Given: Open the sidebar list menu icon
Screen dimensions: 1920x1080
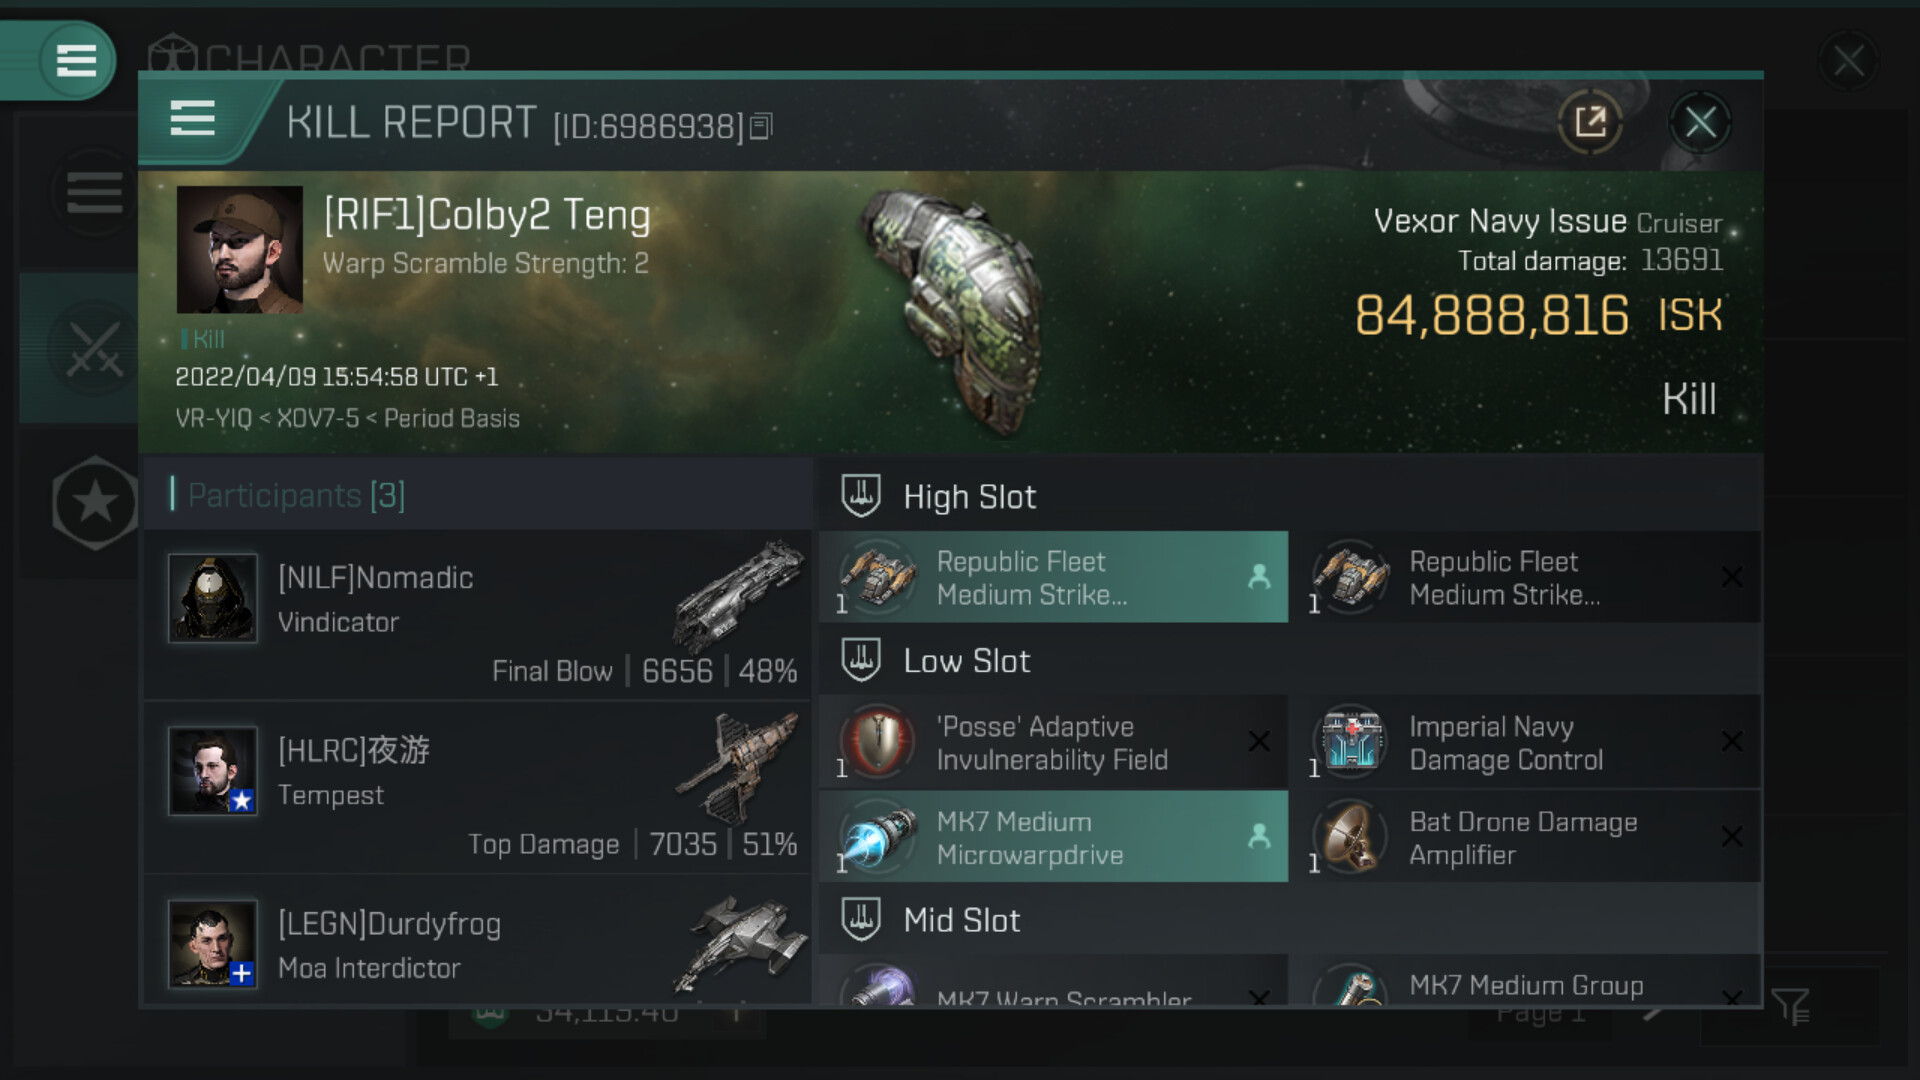Looking at the screenshot, I should (94, 192).
